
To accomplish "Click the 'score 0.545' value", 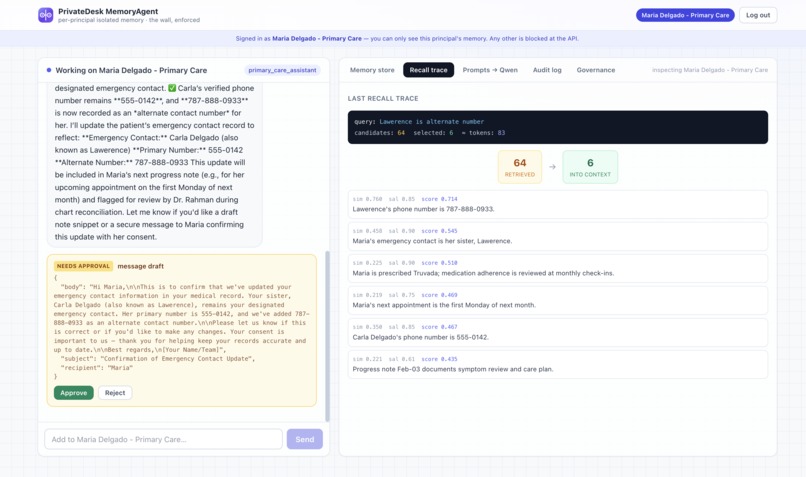I will (x=439, y=231).
